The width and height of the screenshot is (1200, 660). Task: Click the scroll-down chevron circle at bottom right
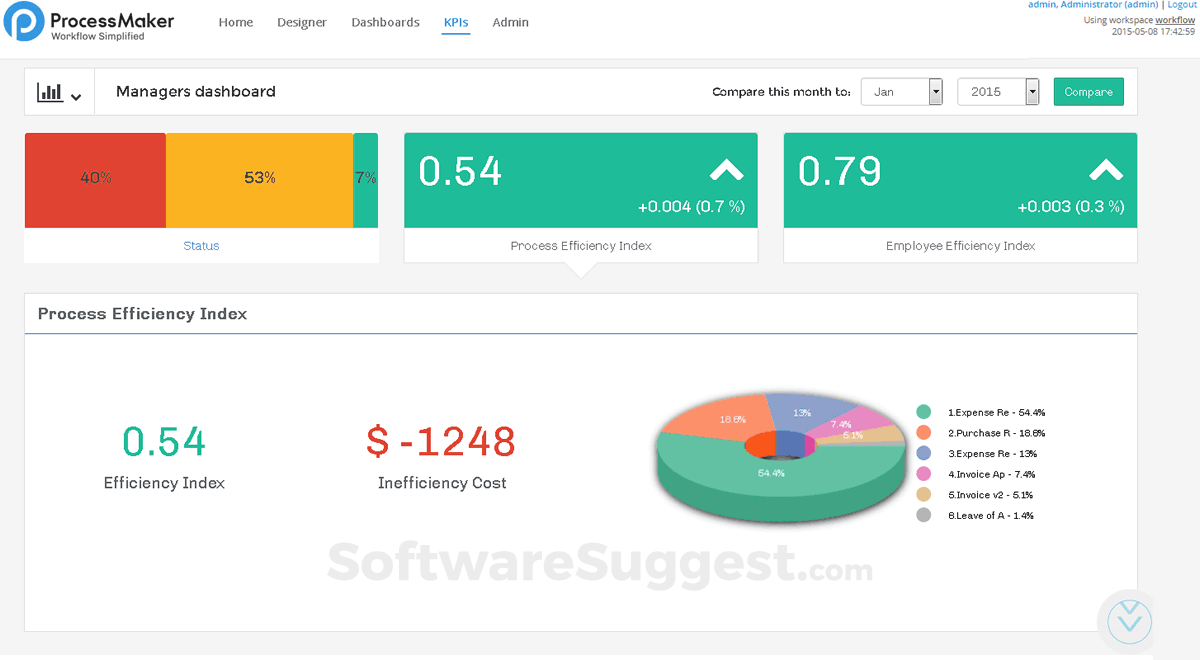tap(1128, 621)
